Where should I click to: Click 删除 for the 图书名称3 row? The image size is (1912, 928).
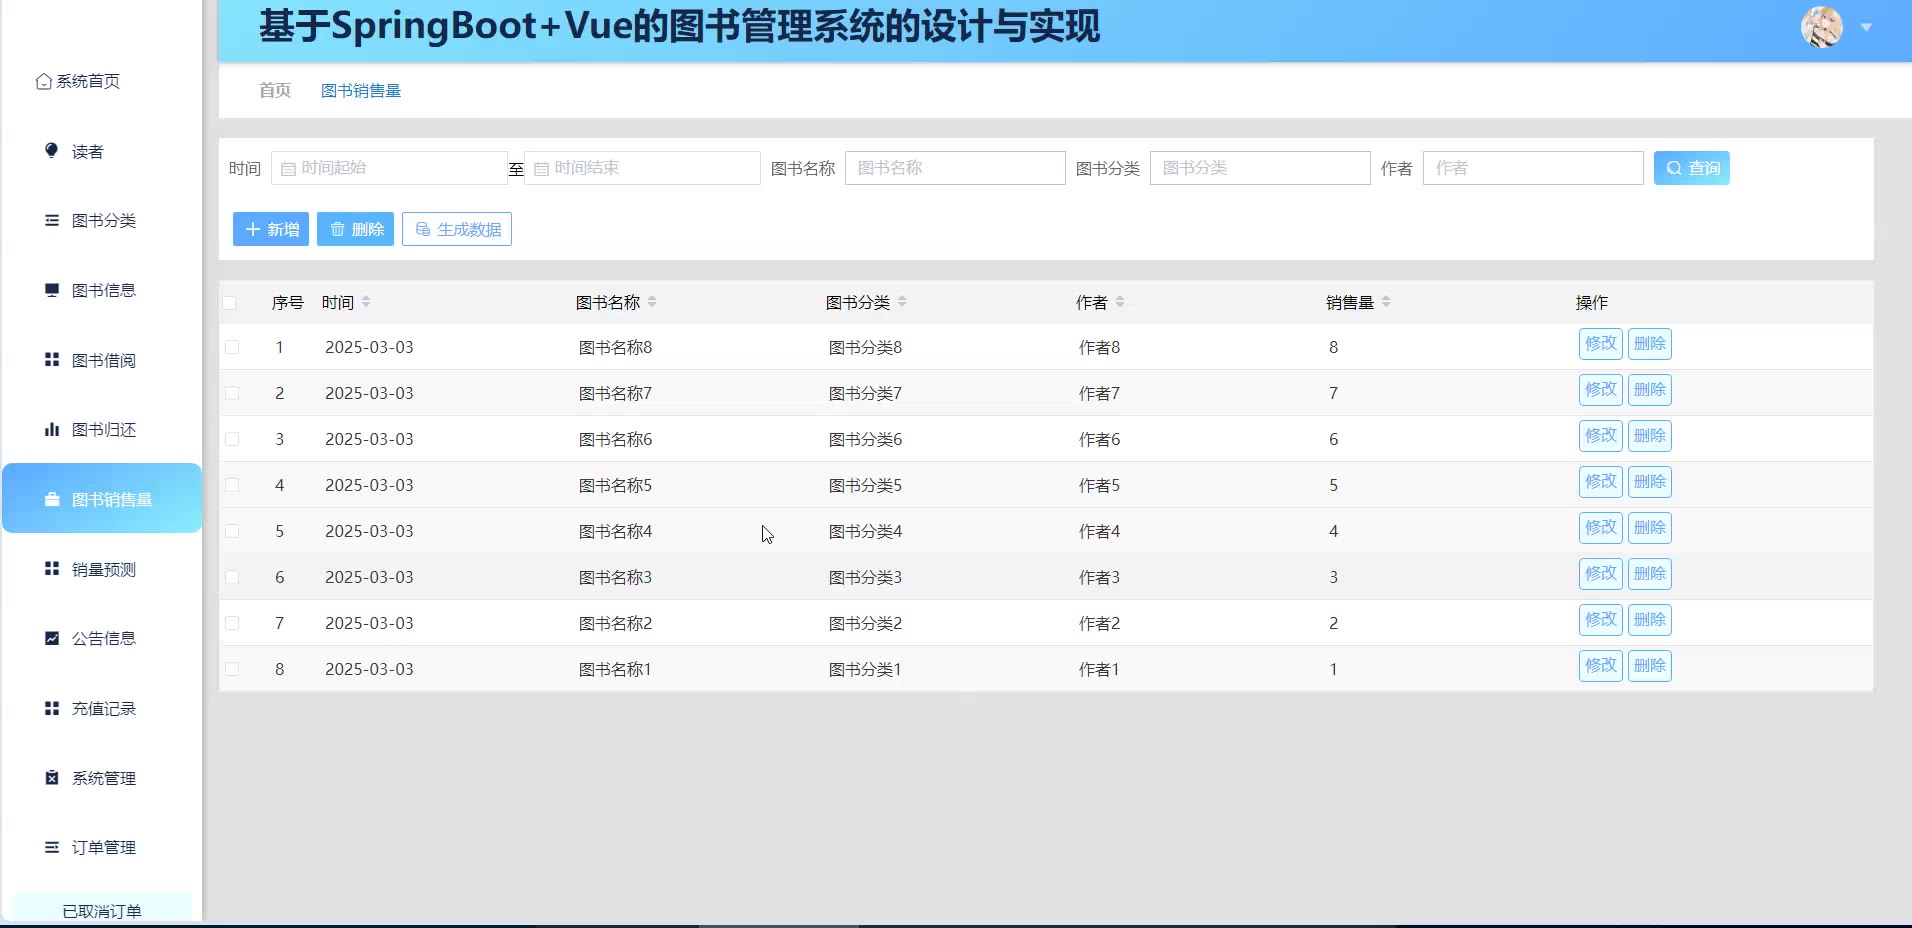pyautogui.click(x=1650, y=574)
